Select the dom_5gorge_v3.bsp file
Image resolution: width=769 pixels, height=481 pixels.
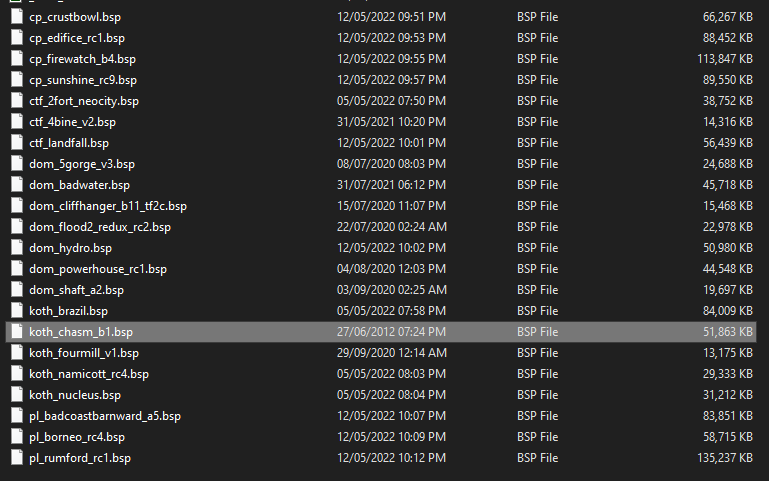(x=82, y=164)
